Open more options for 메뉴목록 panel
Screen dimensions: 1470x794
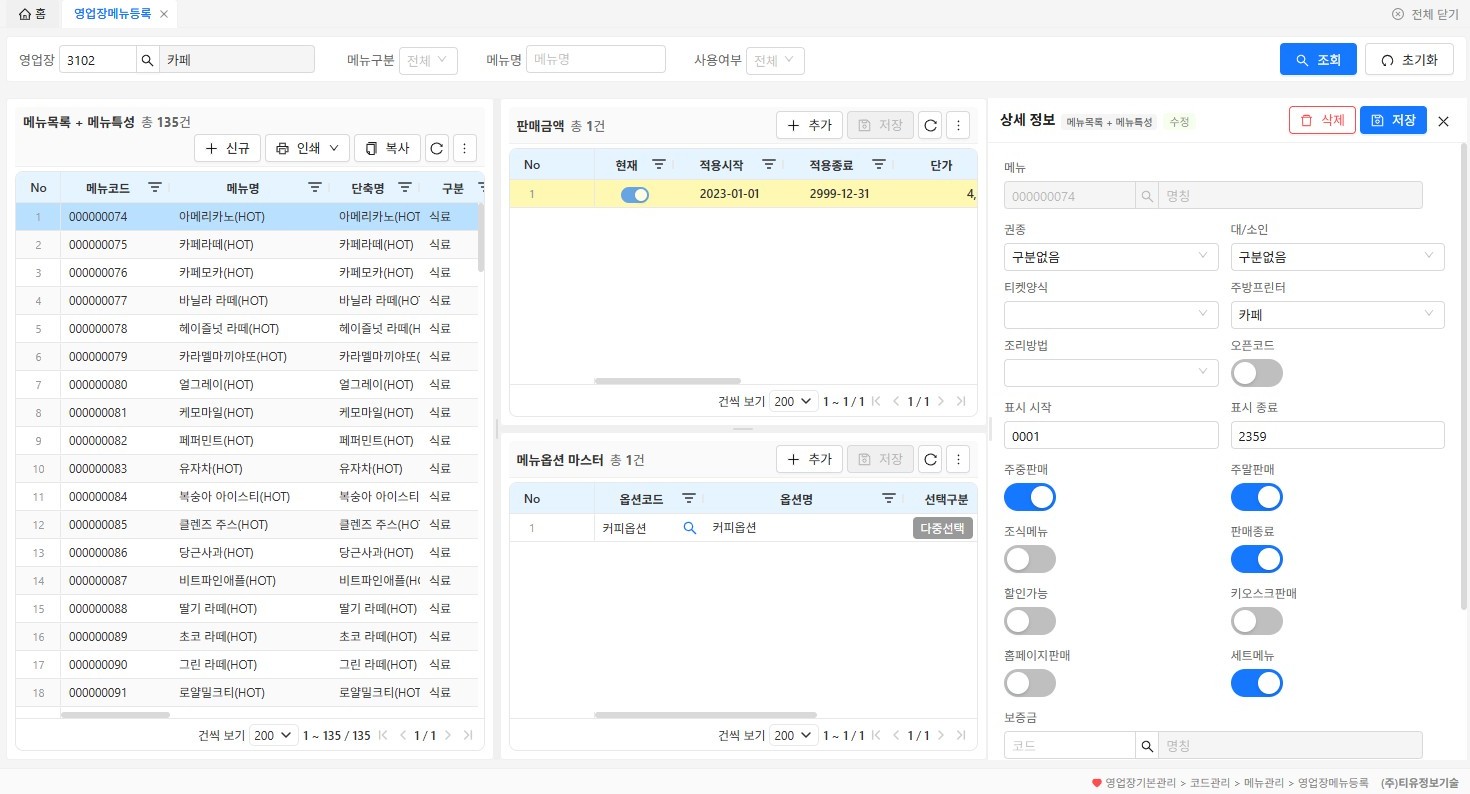point(464,148)
